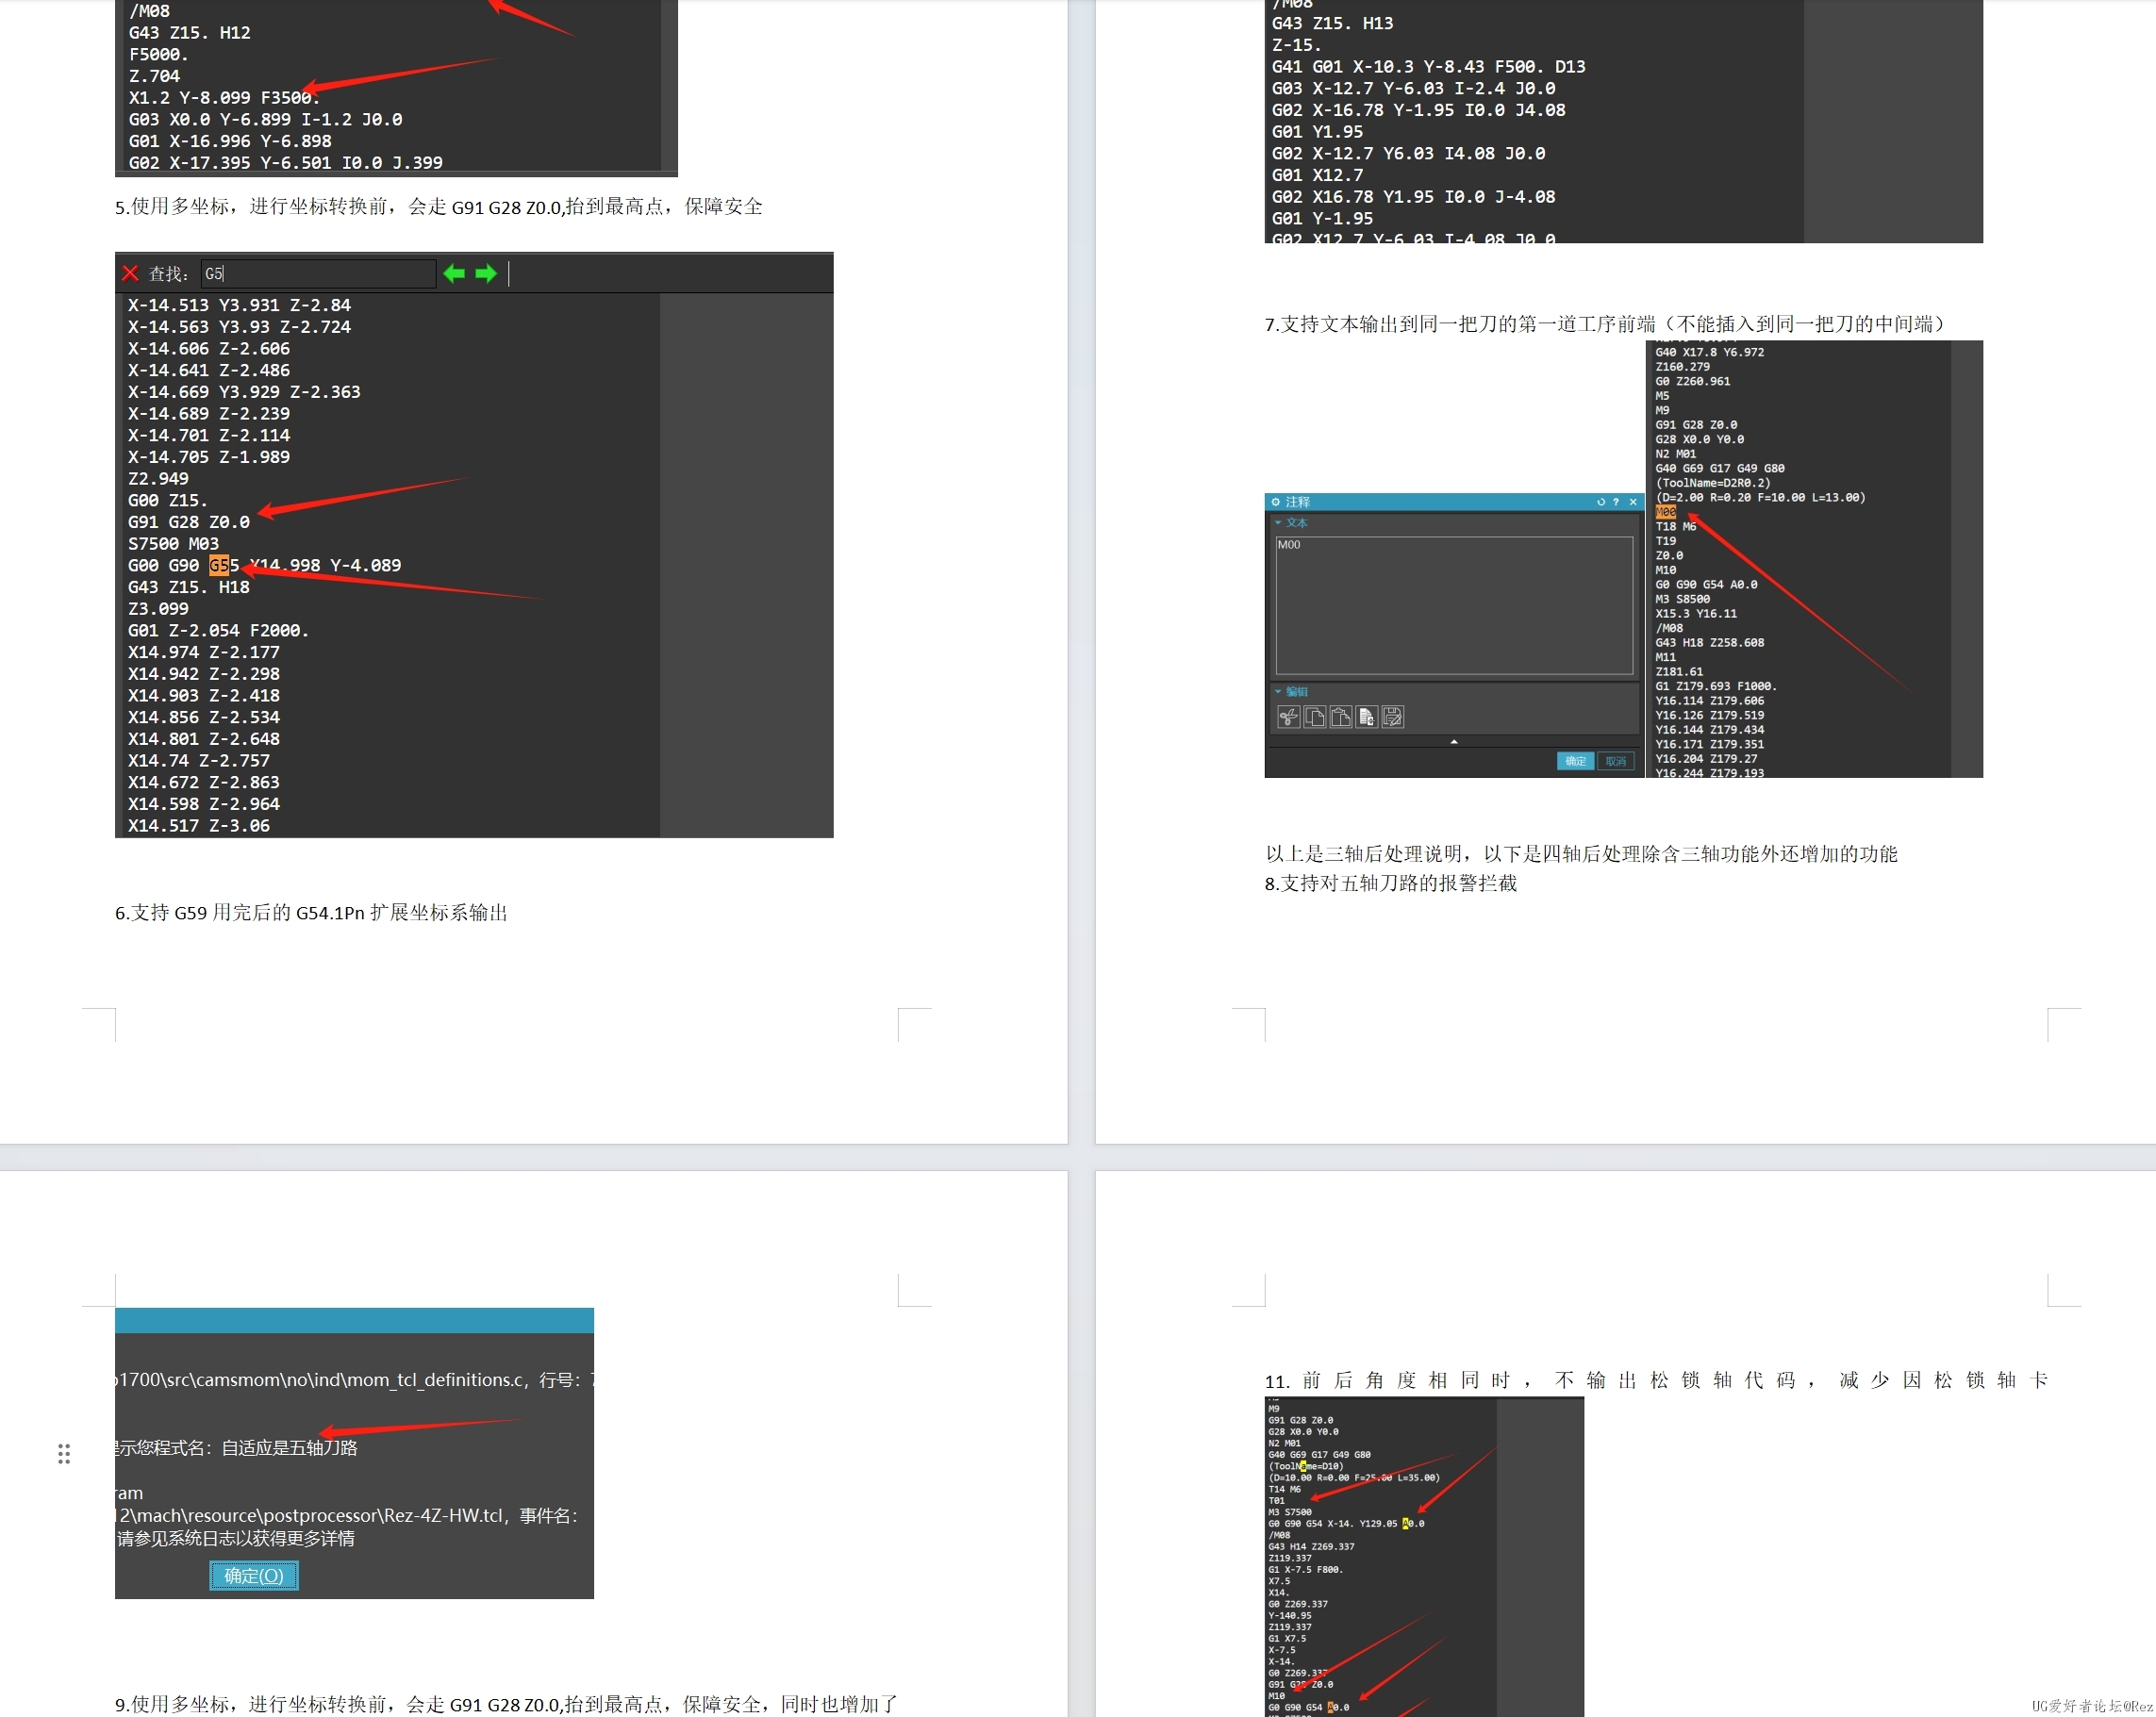Jump to next match with green right arrow
Image resolution: width=2156 pixels, height=1717 pixels.
[486, 273]
